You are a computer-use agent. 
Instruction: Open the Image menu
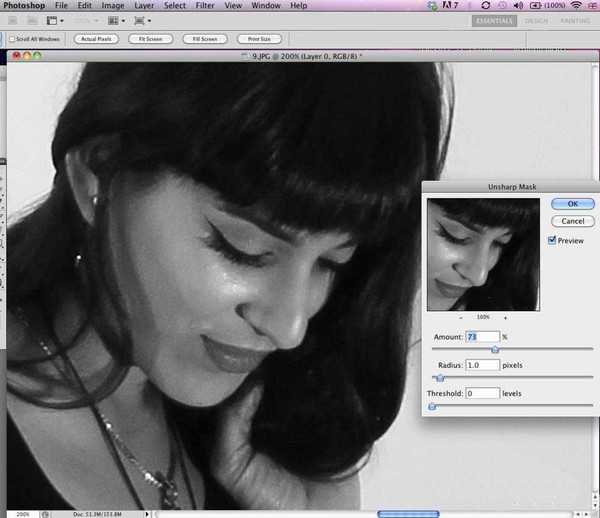click(111, 6)
